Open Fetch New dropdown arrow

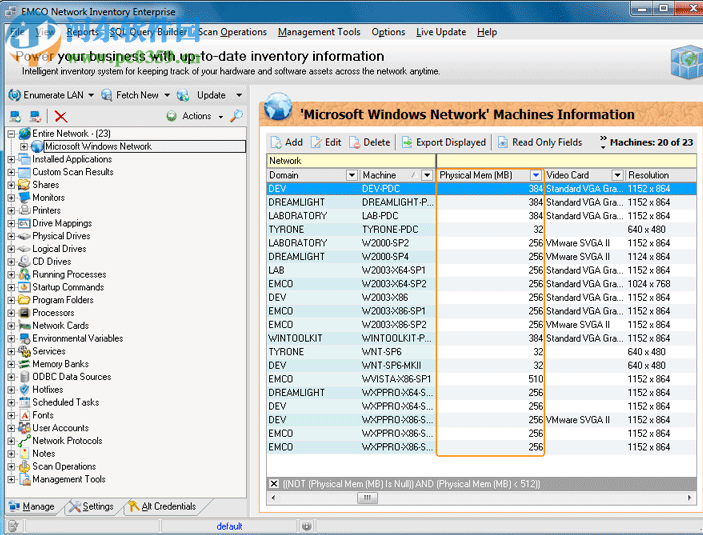(167, 95)
